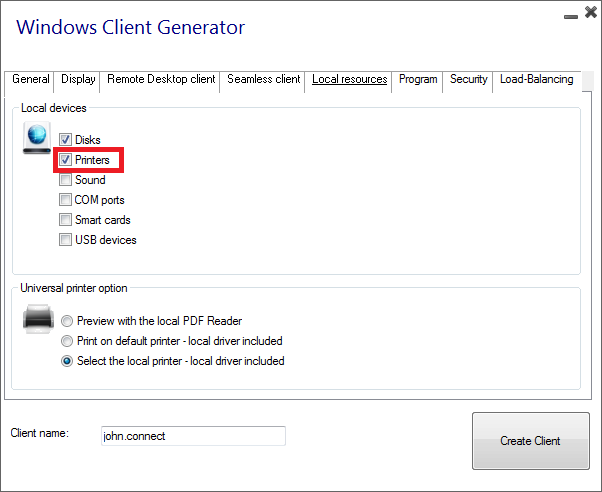This screenshot has height=492, width=602.
Task: Choose Print on default printer option
Action: click(68, 341)
